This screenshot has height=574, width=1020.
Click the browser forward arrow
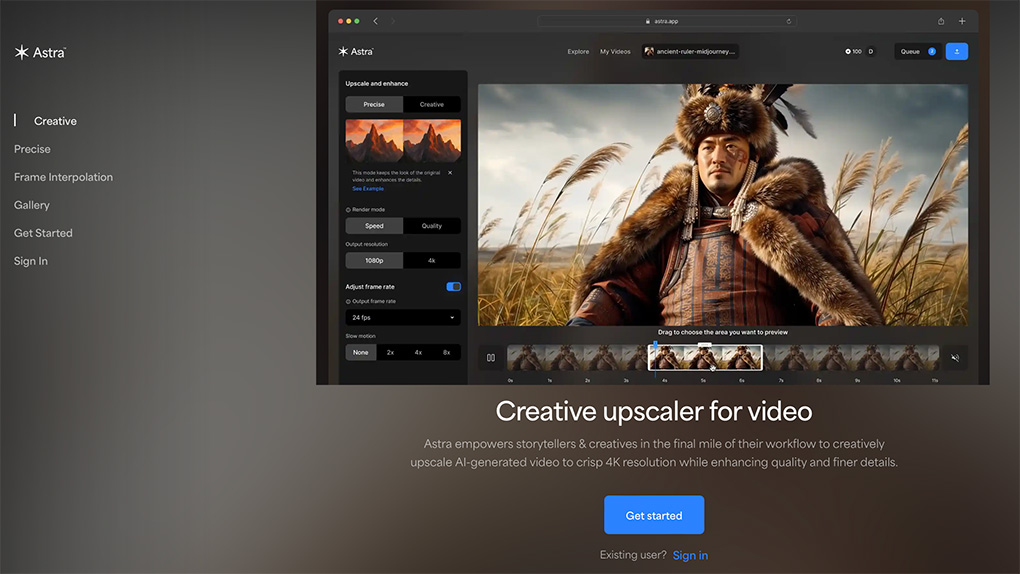(393, 21)
